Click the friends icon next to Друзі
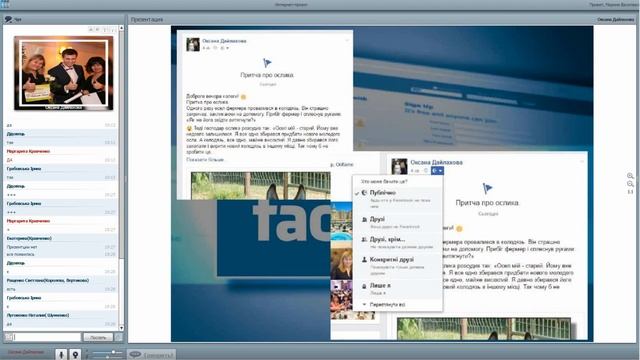 364,220
